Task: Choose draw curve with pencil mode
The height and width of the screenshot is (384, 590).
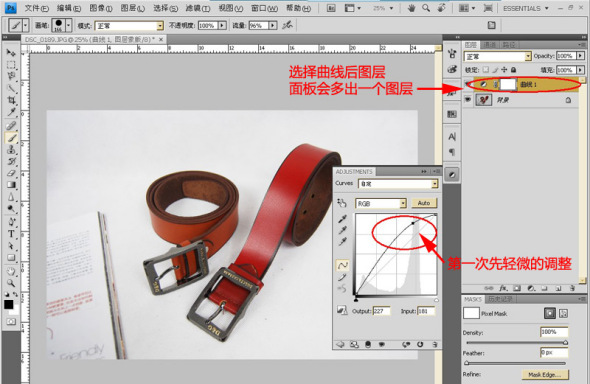Action: coord(342,278)
